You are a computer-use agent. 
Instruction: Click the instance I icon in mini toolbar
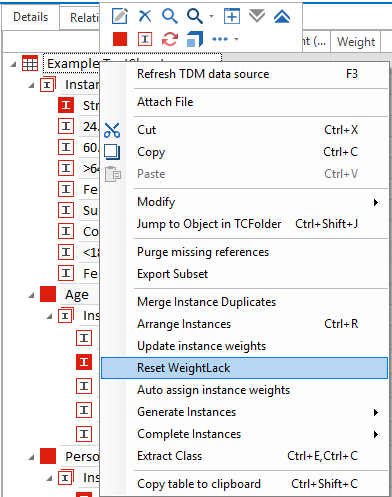click(x=145, y=39)
